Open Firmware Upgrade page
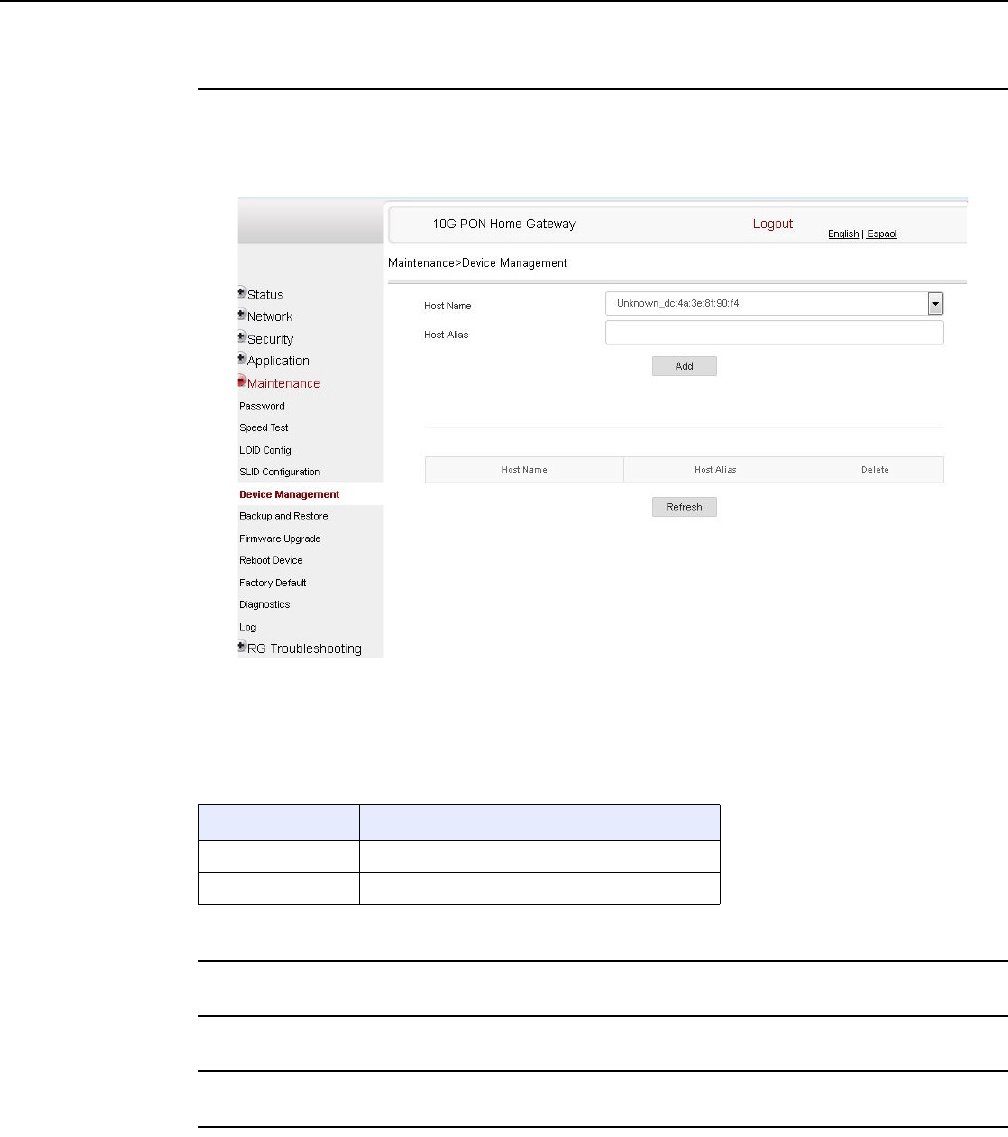1008x1137 pixels. (x=280, y=539)
